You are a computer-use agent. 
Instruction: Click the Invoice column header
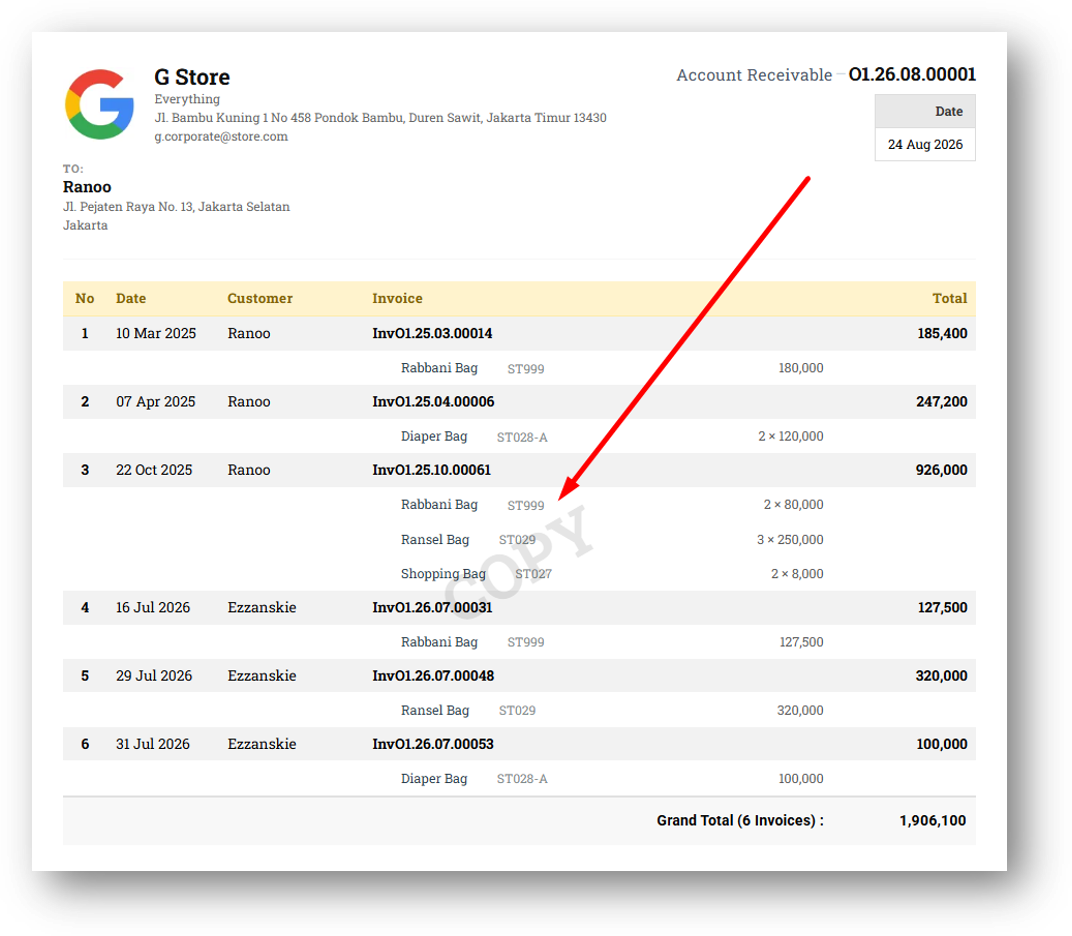point(397,299)
